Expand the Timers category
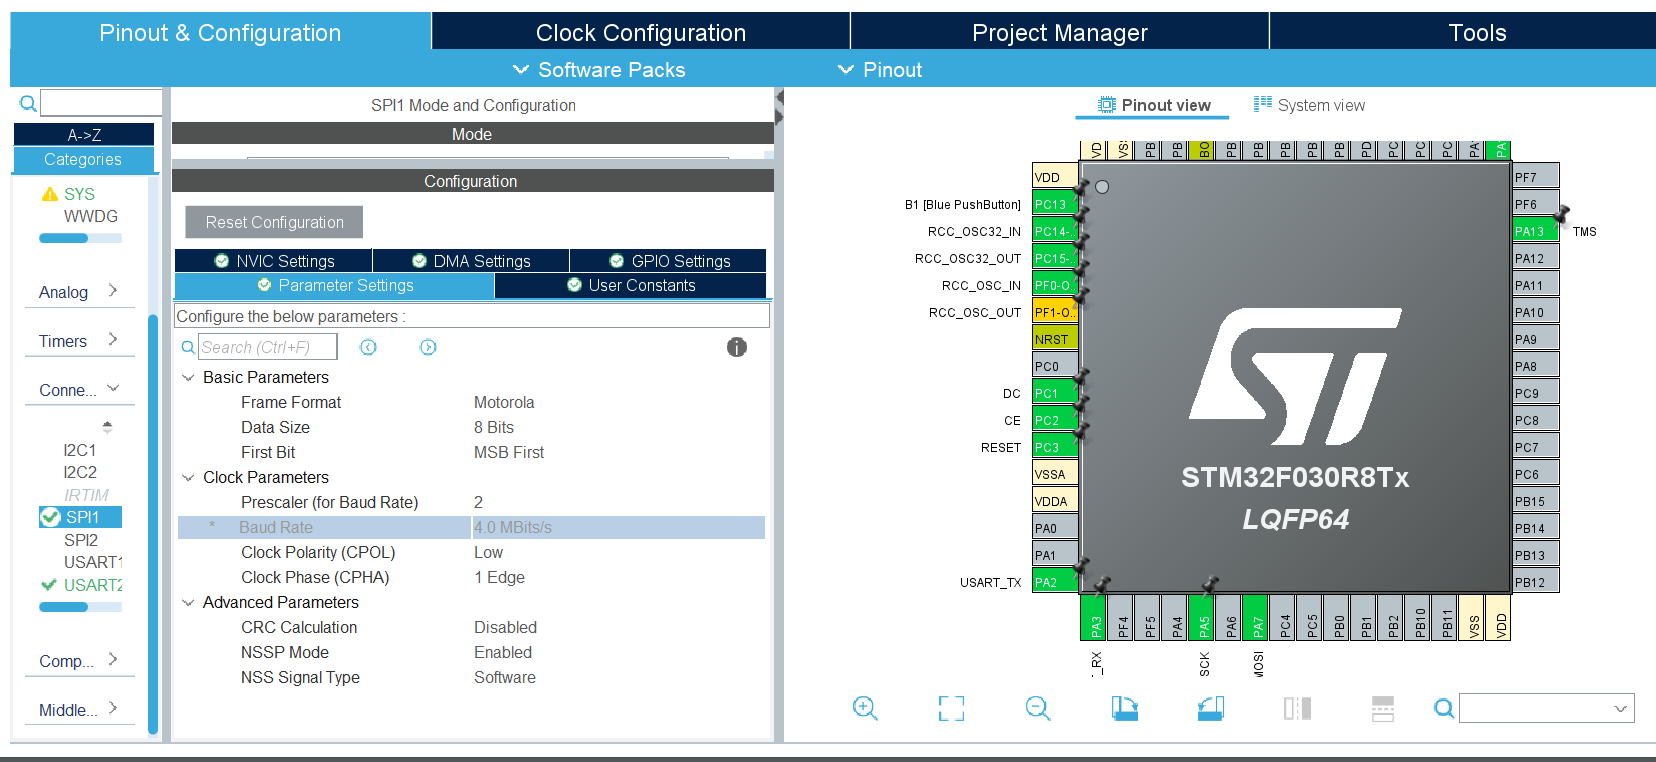 click(x=79, y=341)
